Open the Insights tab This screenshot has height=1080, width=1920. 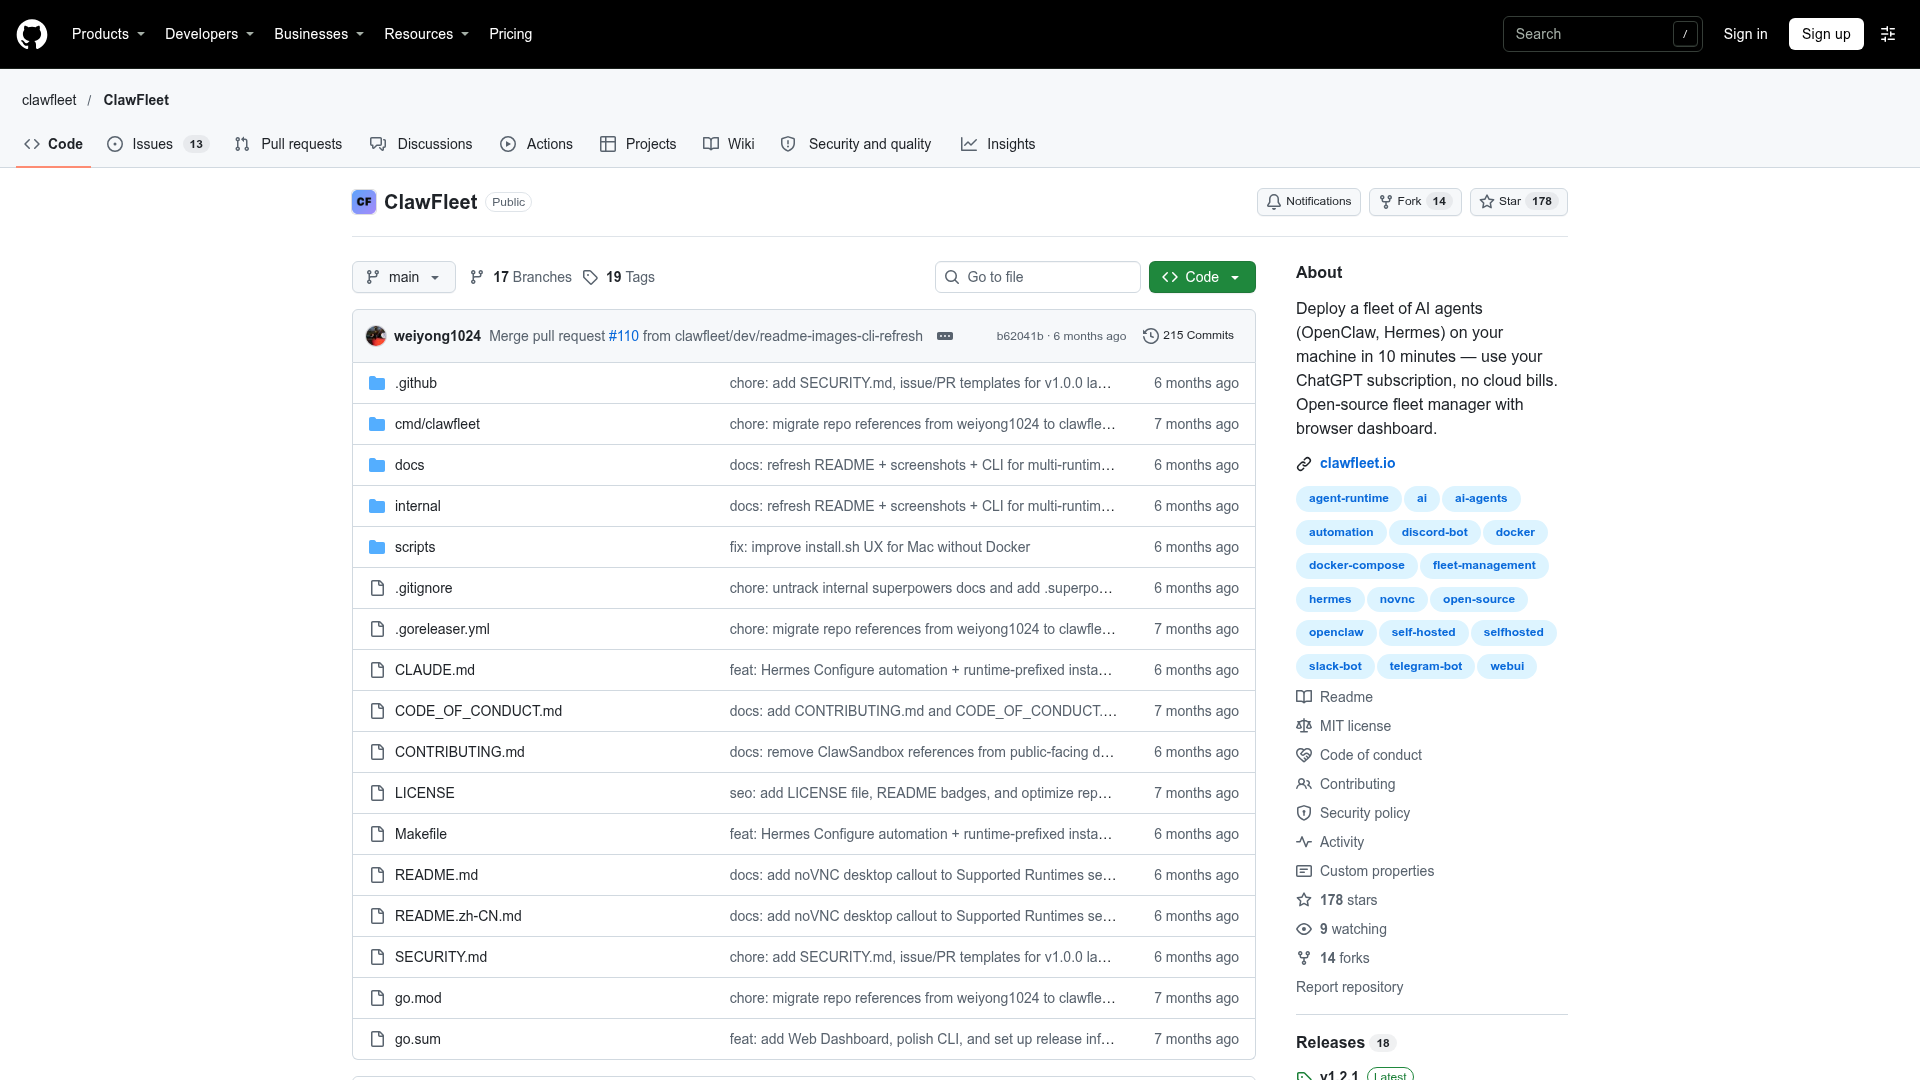pyautogui.click(x=998, y=144)
